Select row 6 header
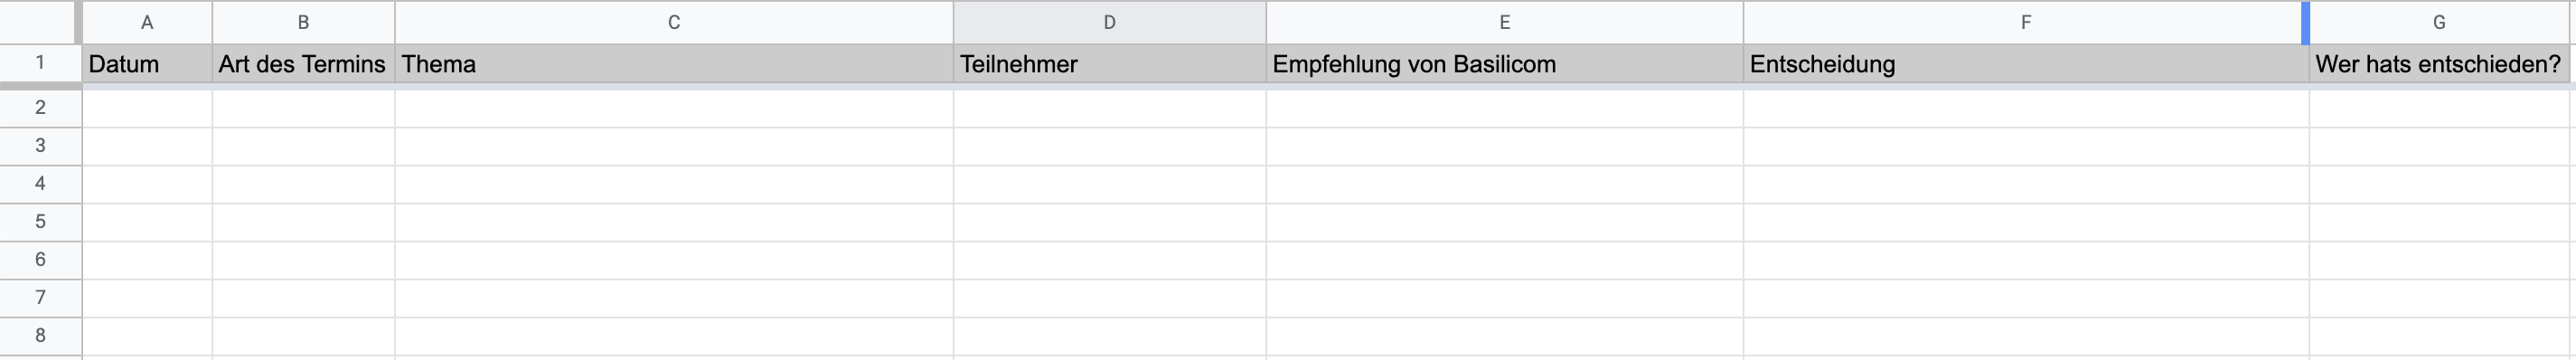The height and width of the screenshot is (360, 2576). [x=40, y=260]
